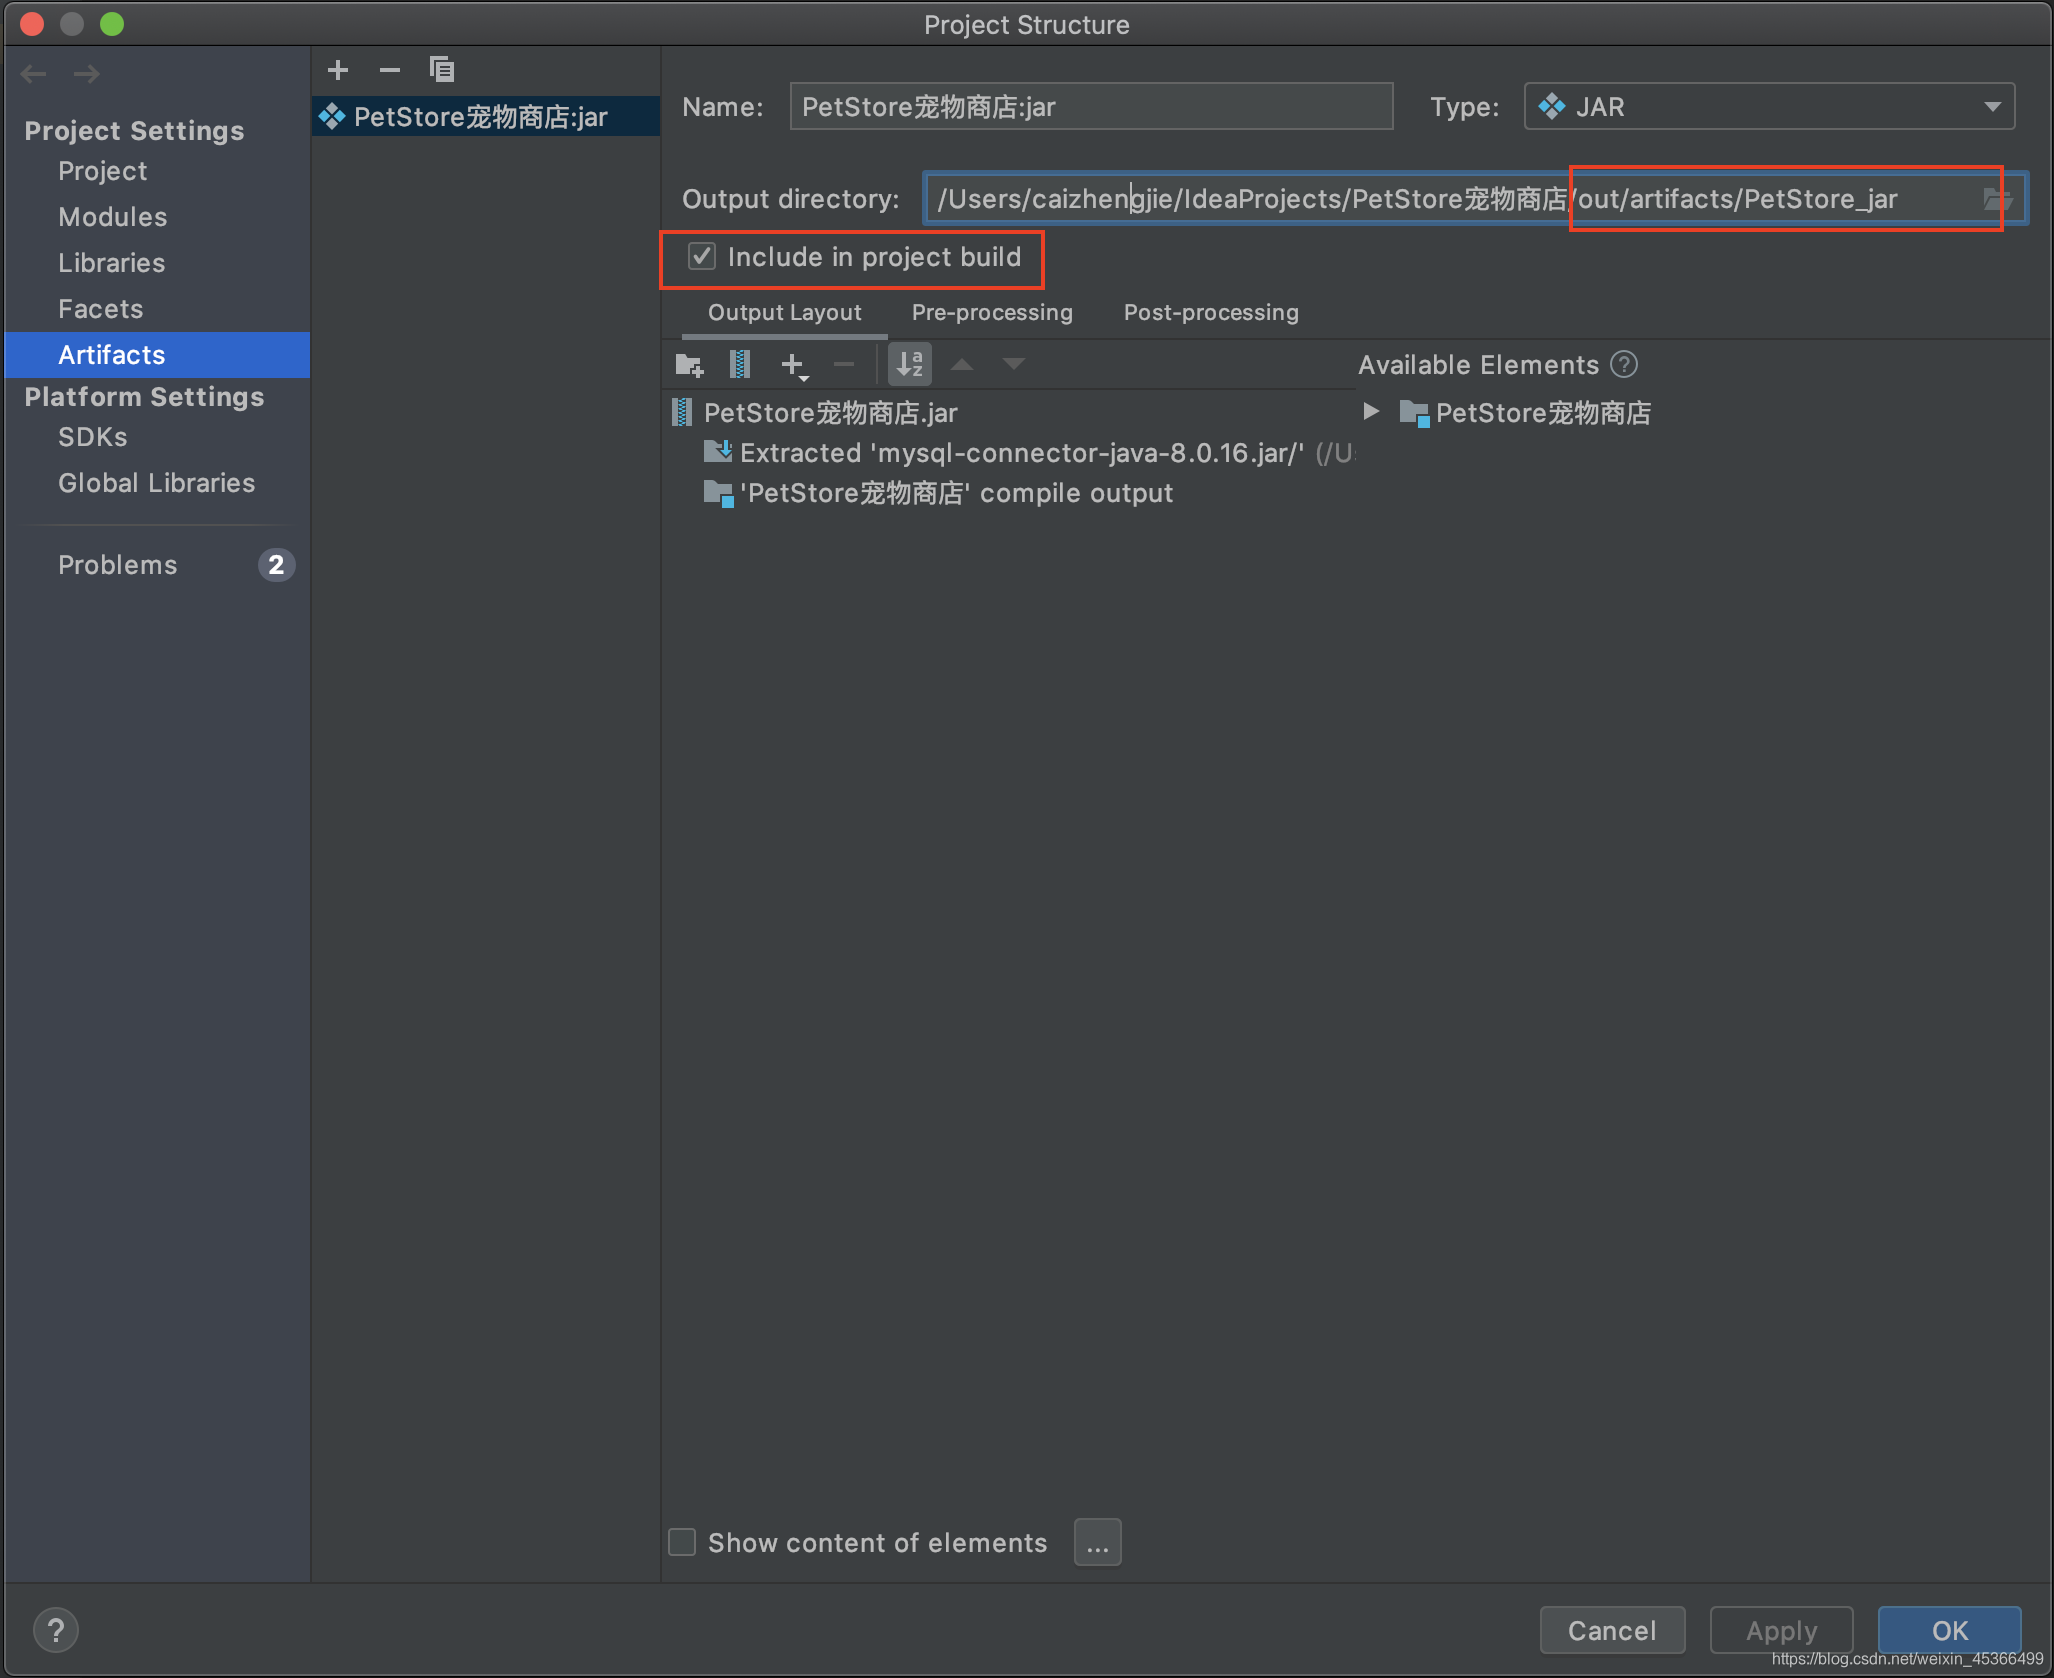Create directory in output layout toolbar
The height and width of the screenshot is (1678, 2054).
[689, 364]
